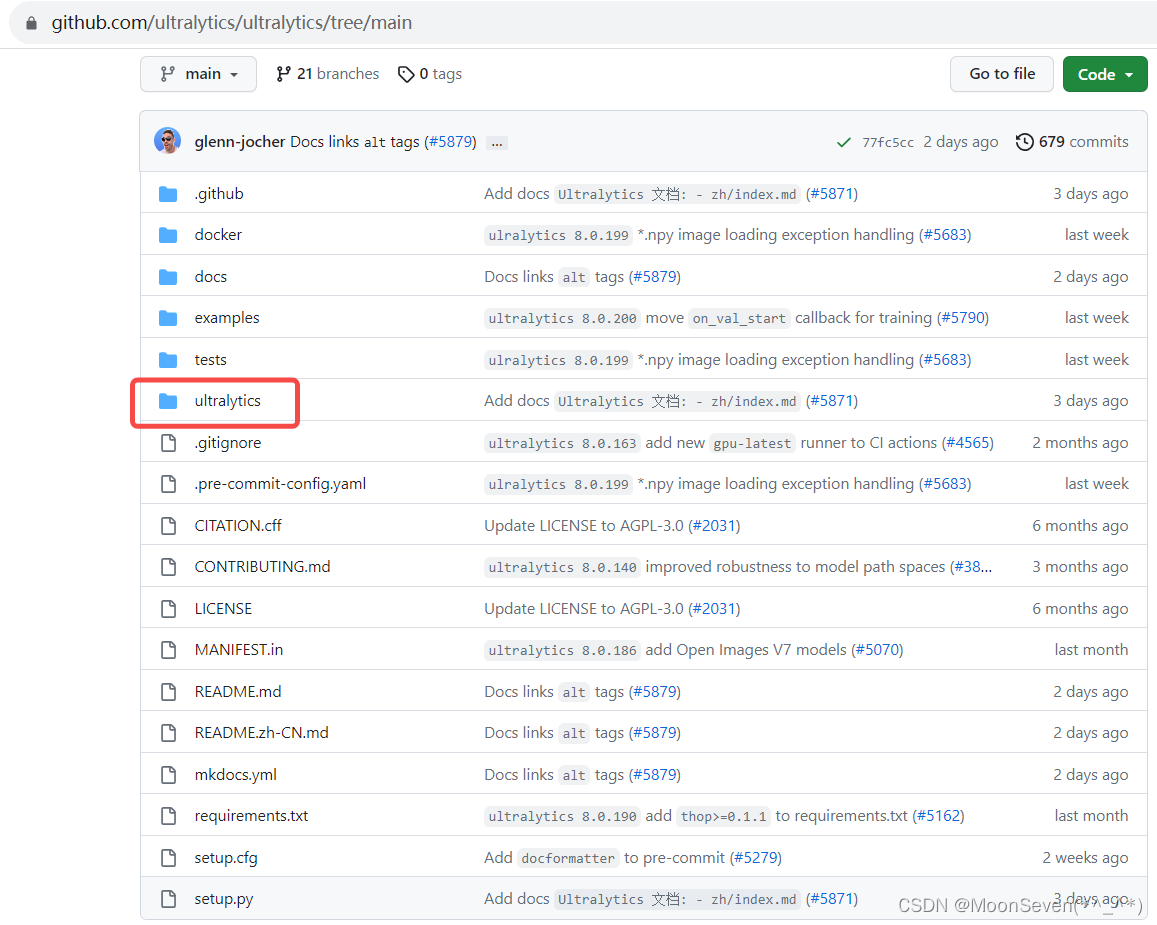Expand commit message ellipsis button

click(497, 142)
